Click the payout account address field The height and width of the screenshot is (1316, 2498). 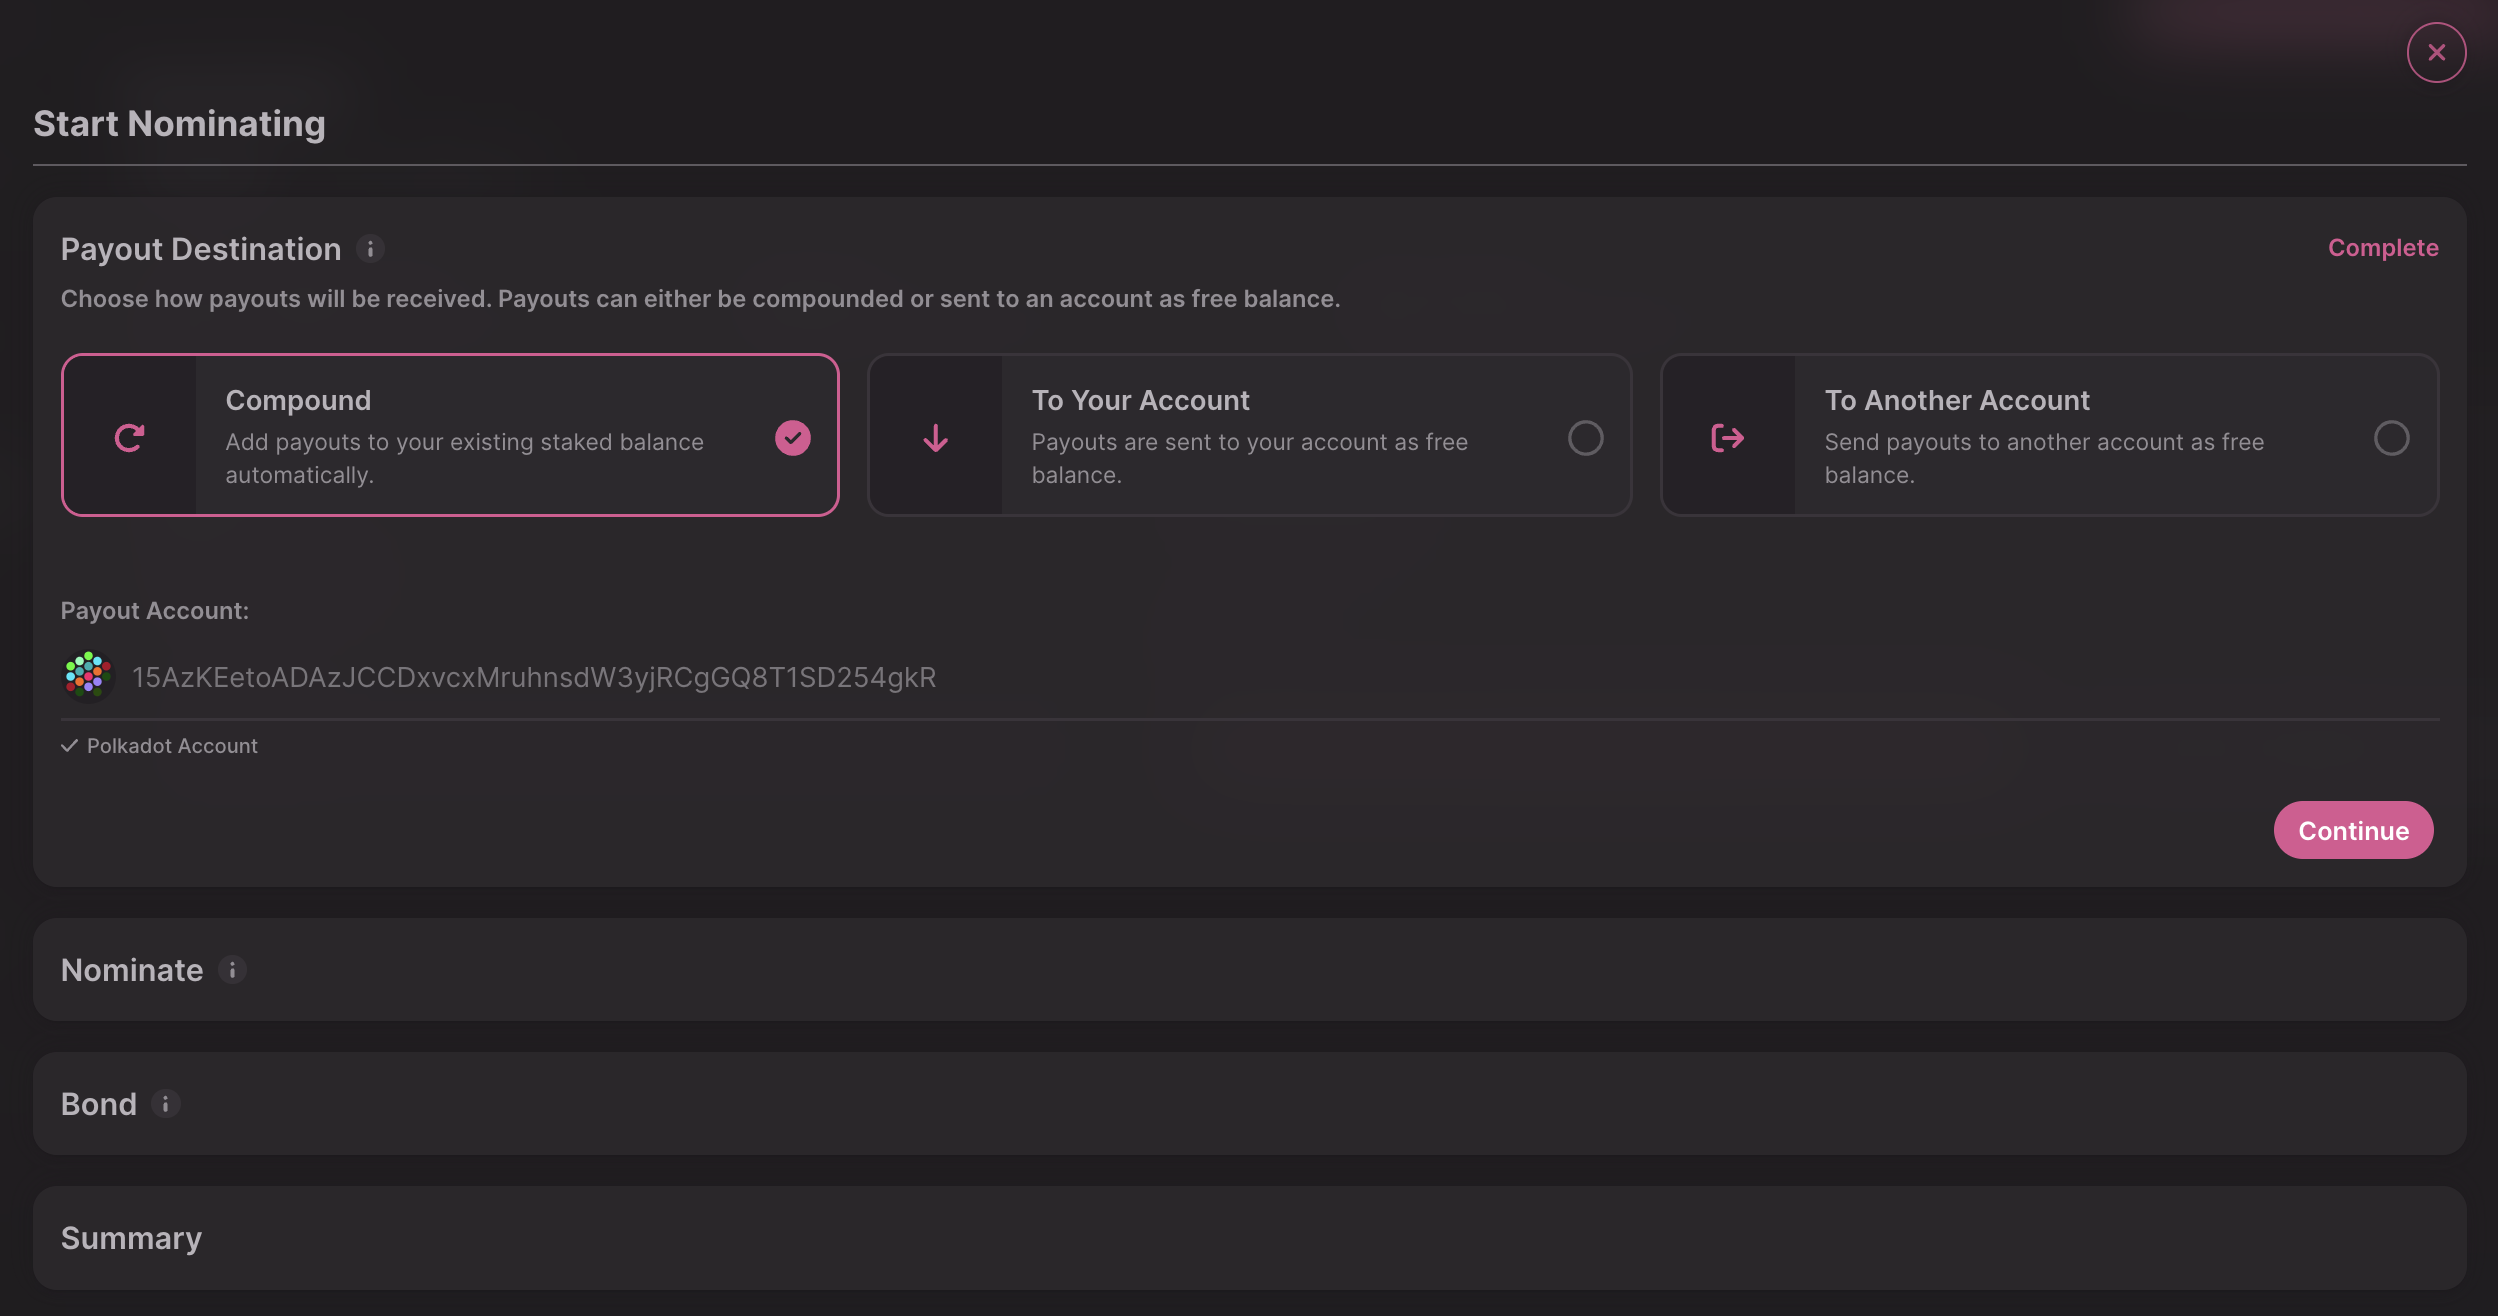click(534, 677)
